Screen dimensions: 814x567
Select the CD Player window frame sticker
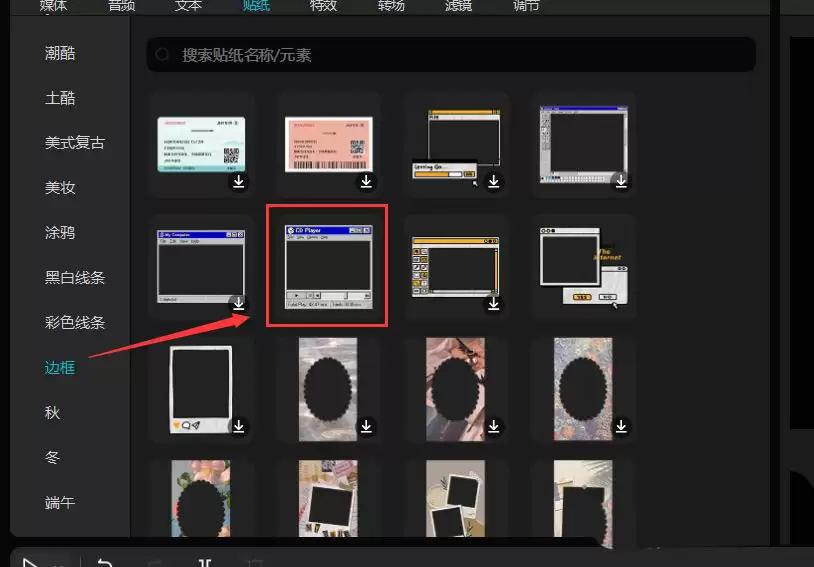coord(328,266)
